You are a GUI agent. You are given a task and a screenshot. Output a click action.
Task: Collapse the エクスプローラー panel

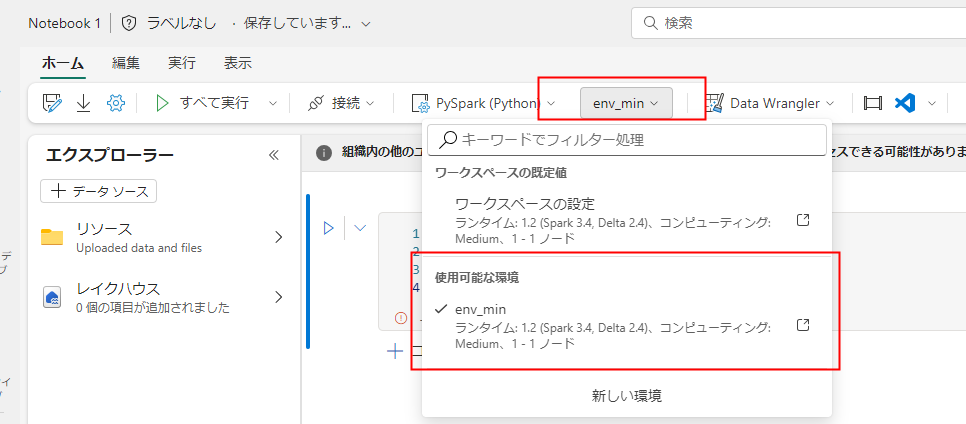(274, 155)
